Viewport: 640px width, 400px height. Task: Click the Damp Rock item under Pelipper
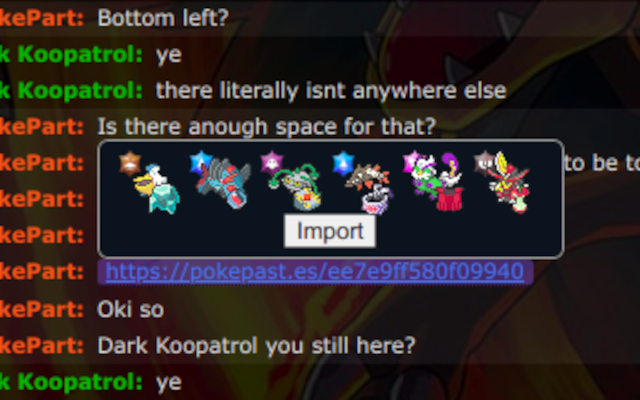click(x=165, y=200)
